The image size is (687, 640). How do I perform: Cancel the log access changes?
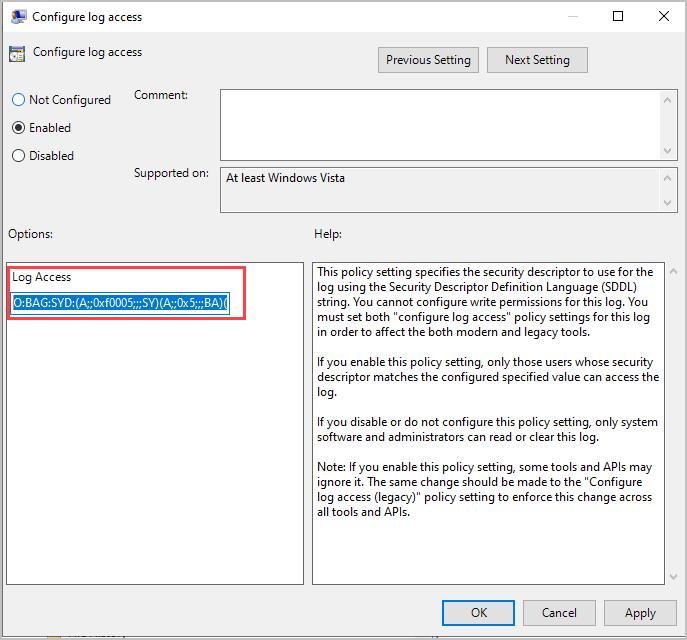click(x=559, y=613)
